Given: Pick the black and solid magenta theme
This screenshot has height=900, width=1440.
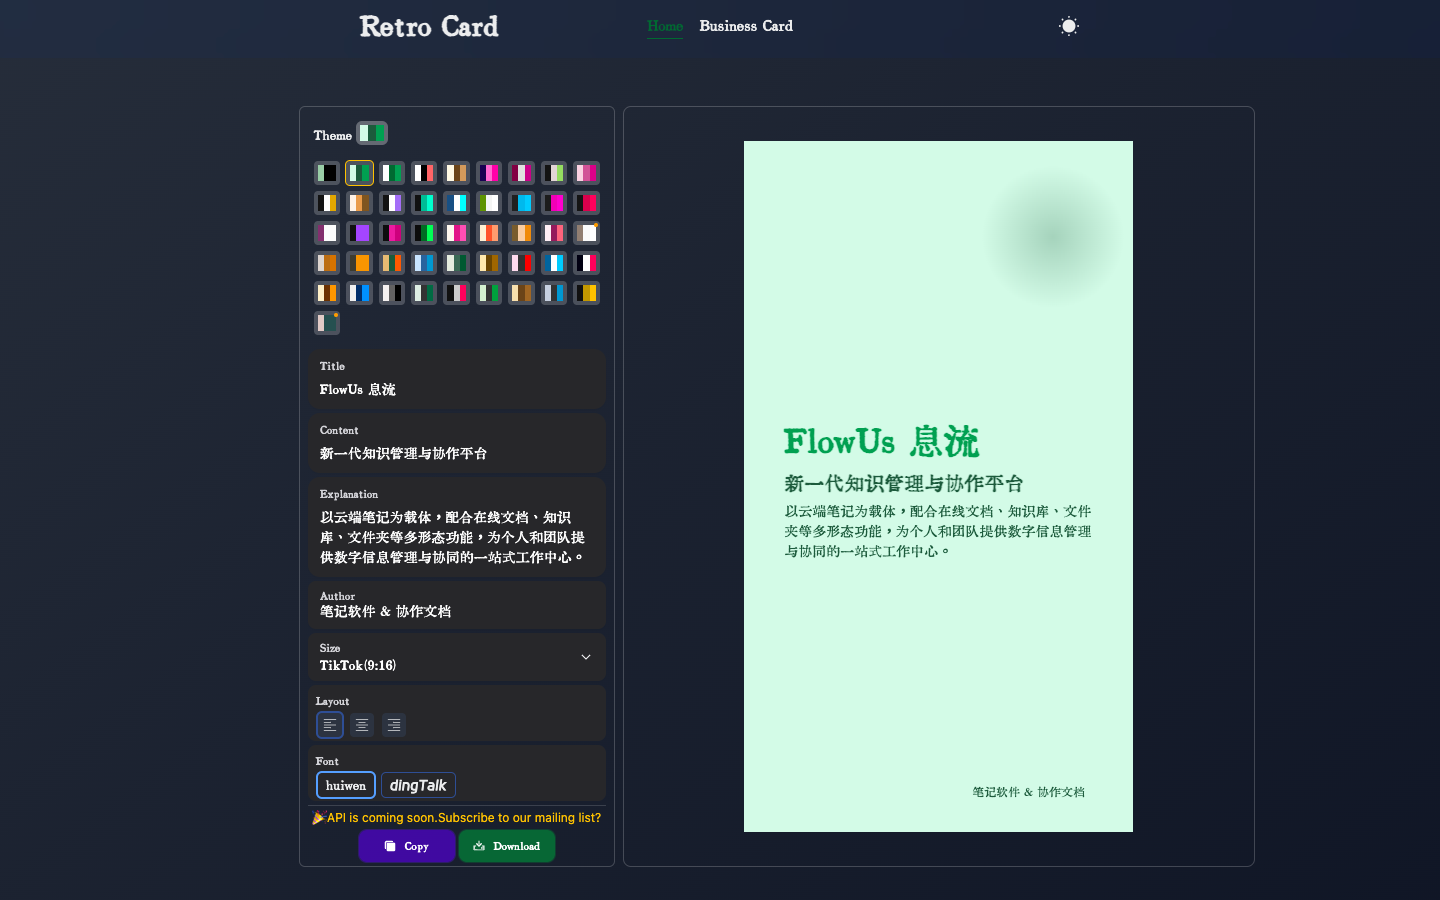Looking at the screenshot, I should [554, 203].
